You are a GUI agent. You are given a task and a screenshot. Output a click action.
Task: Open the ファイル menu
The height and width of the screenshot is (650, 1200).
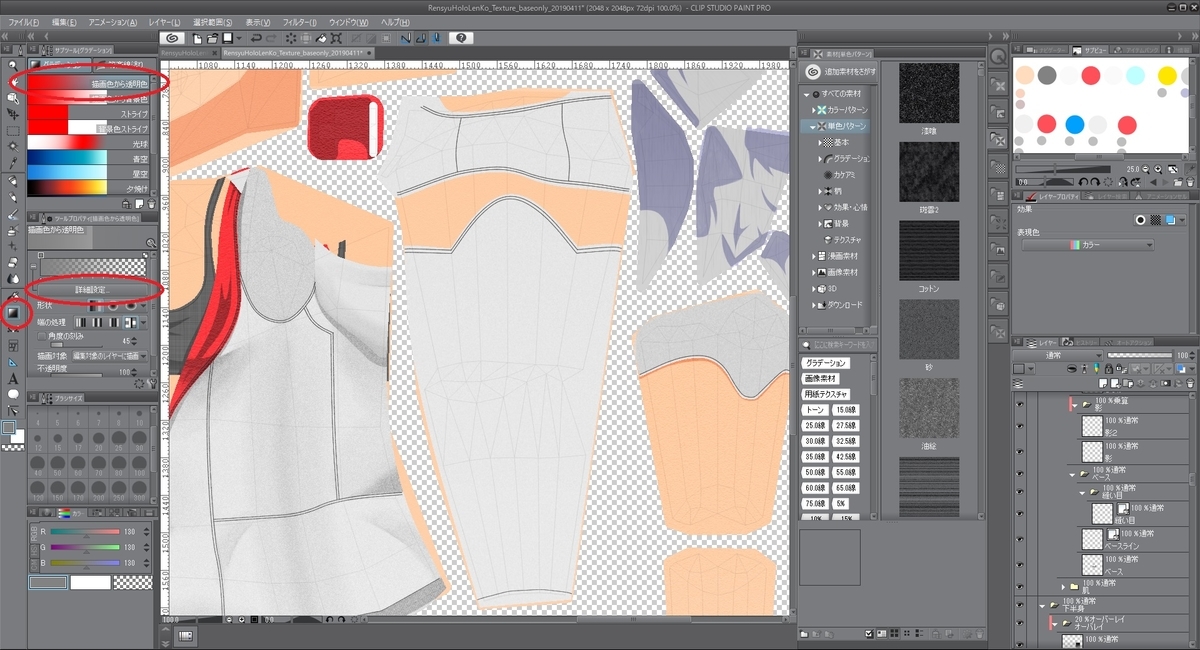pos(24,22)
